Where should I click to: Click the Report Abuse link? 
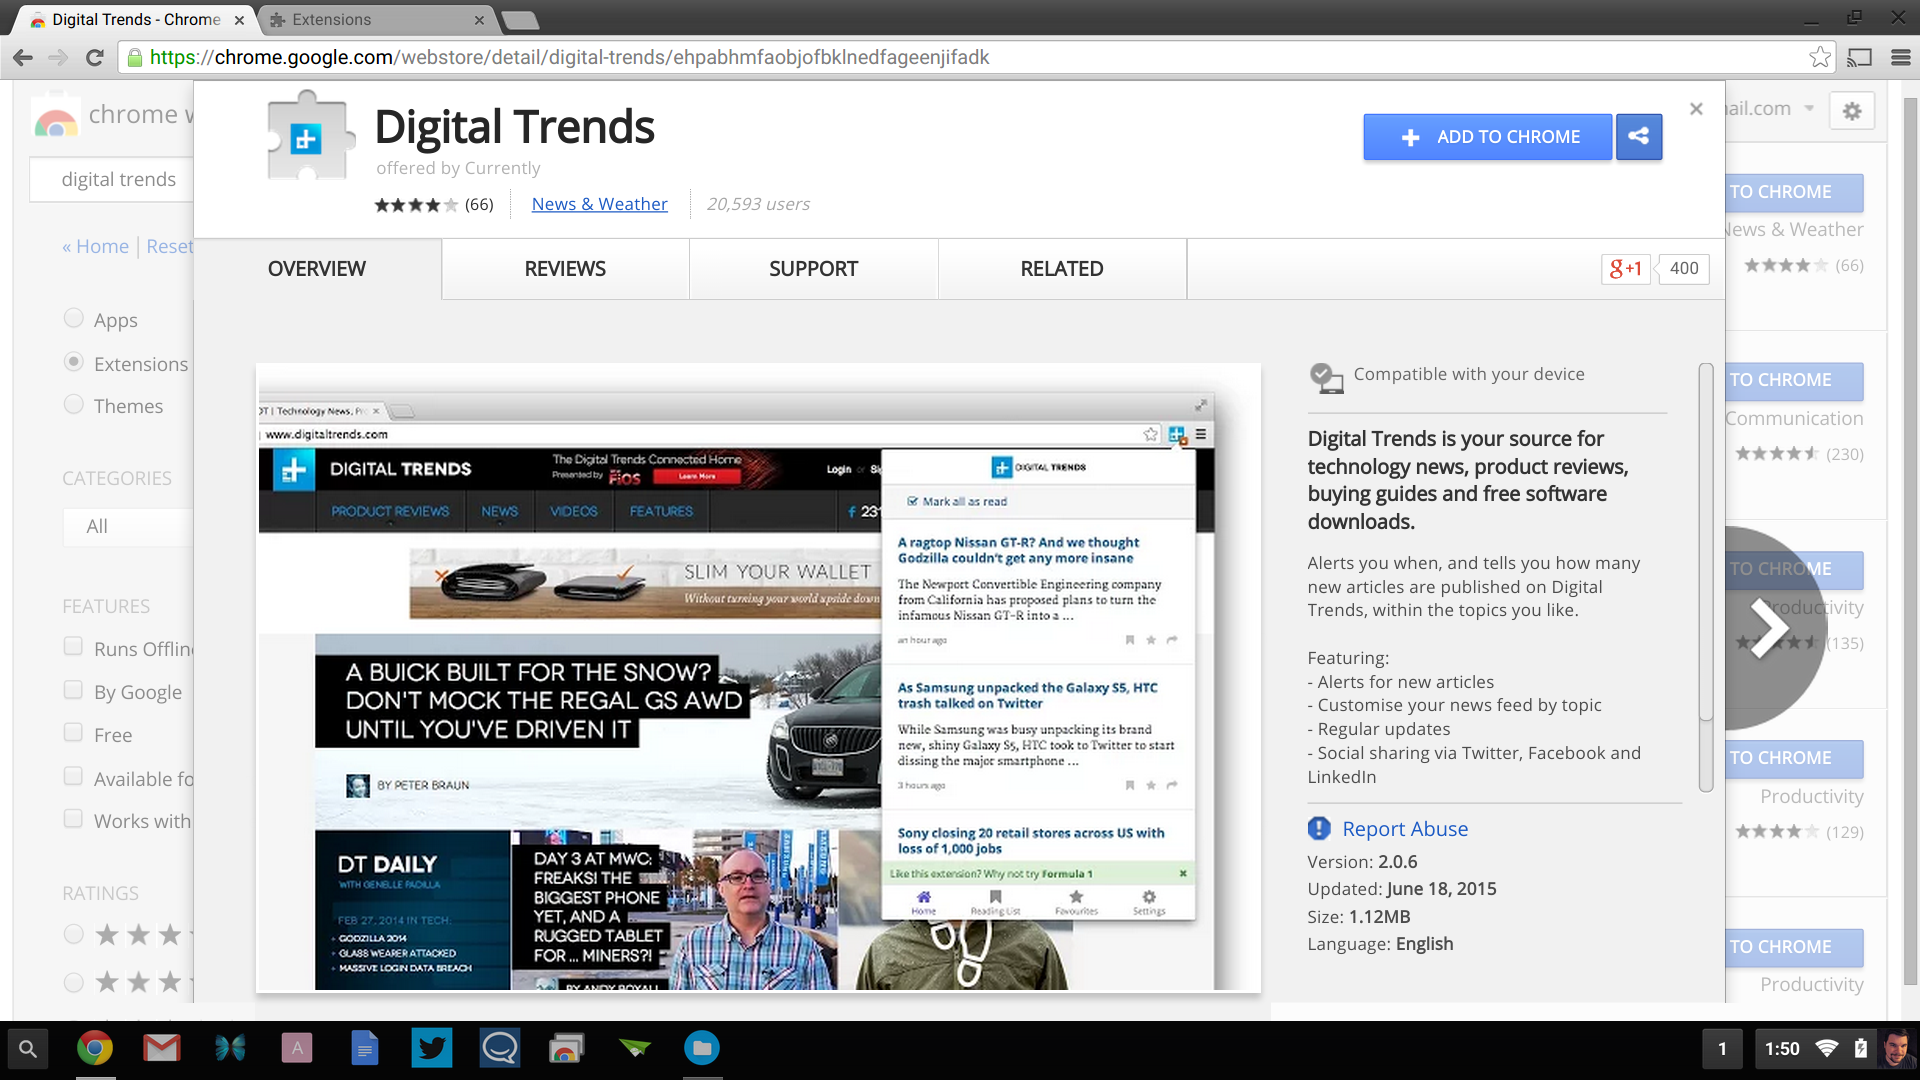pos(1405,829)
